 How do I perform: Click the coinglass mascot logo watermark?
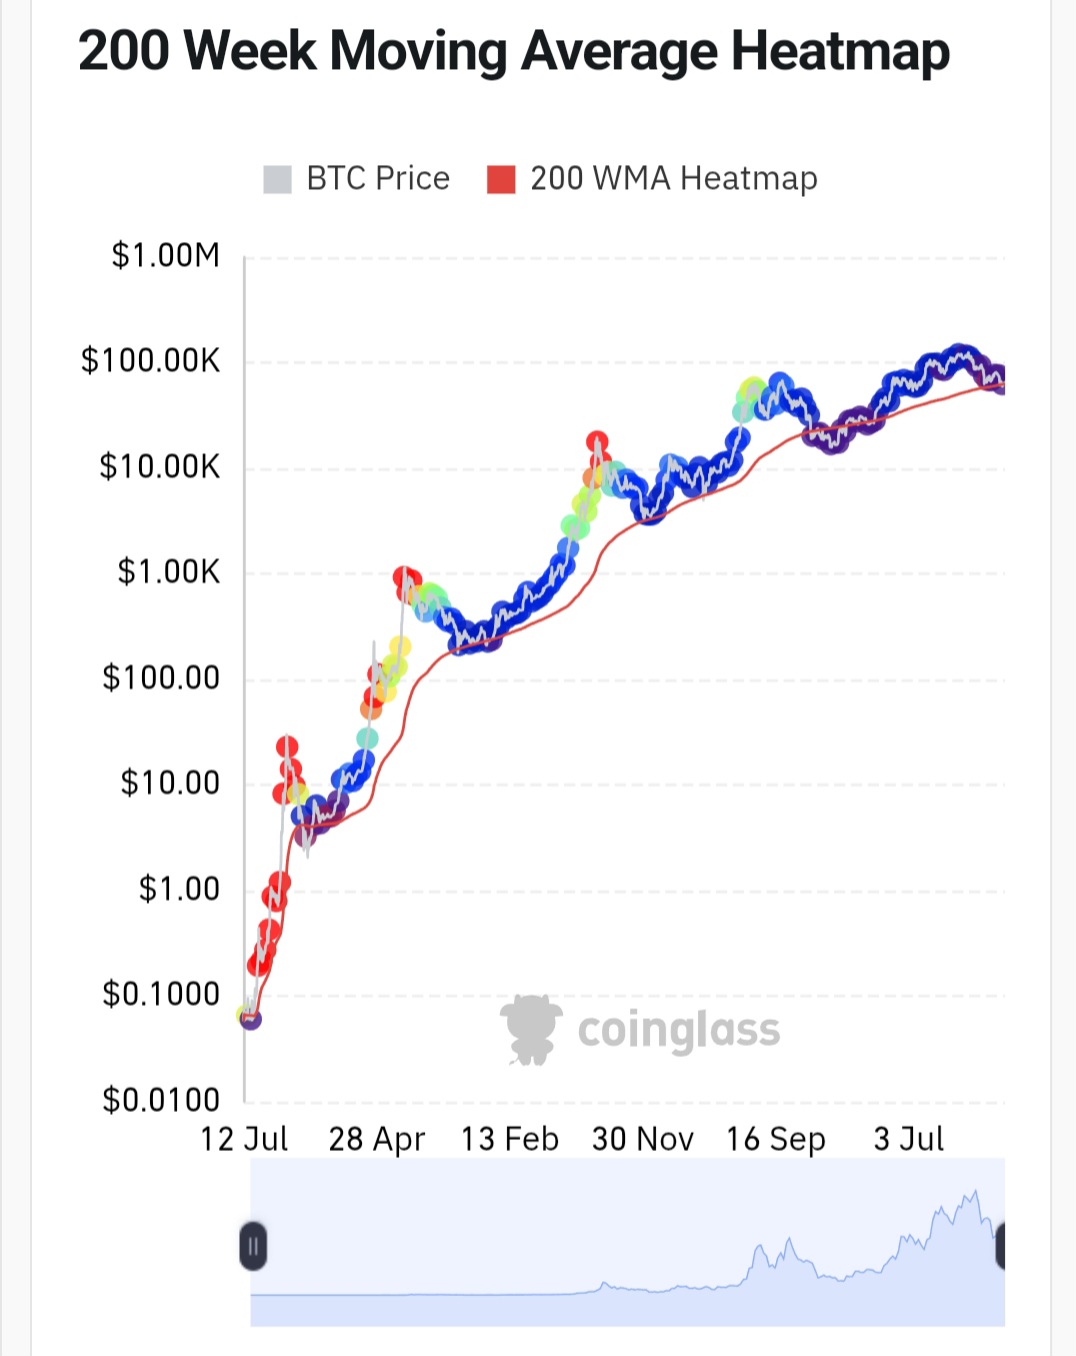tap(531, 1030)
